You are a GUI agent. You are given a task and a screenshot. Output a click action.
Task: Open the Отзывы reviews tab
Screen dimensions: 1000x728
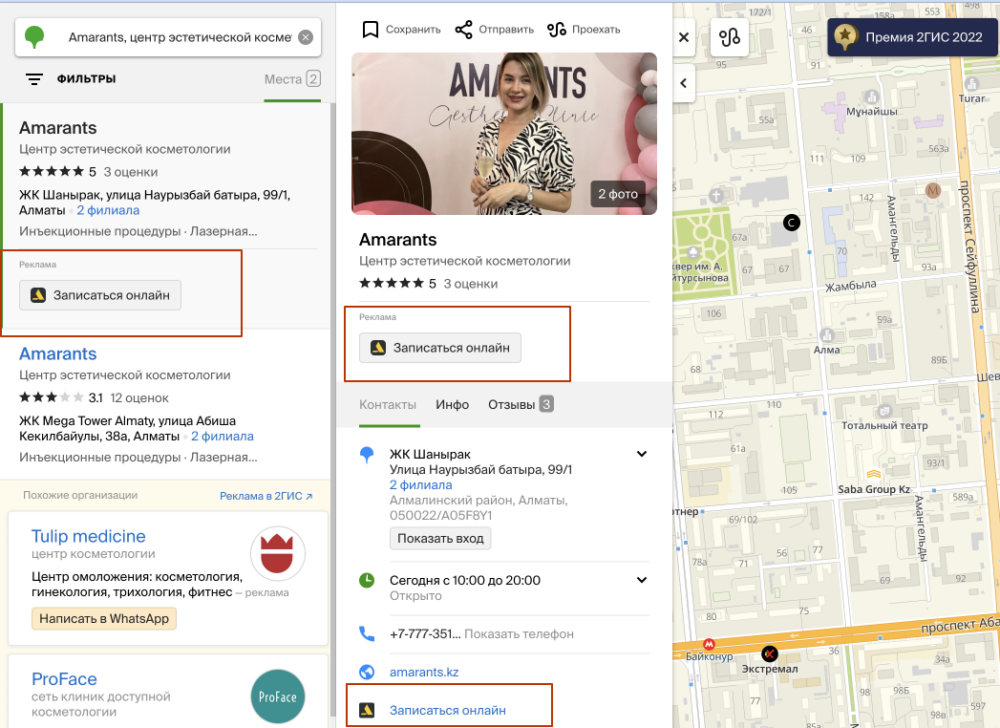tap(520, 405)
